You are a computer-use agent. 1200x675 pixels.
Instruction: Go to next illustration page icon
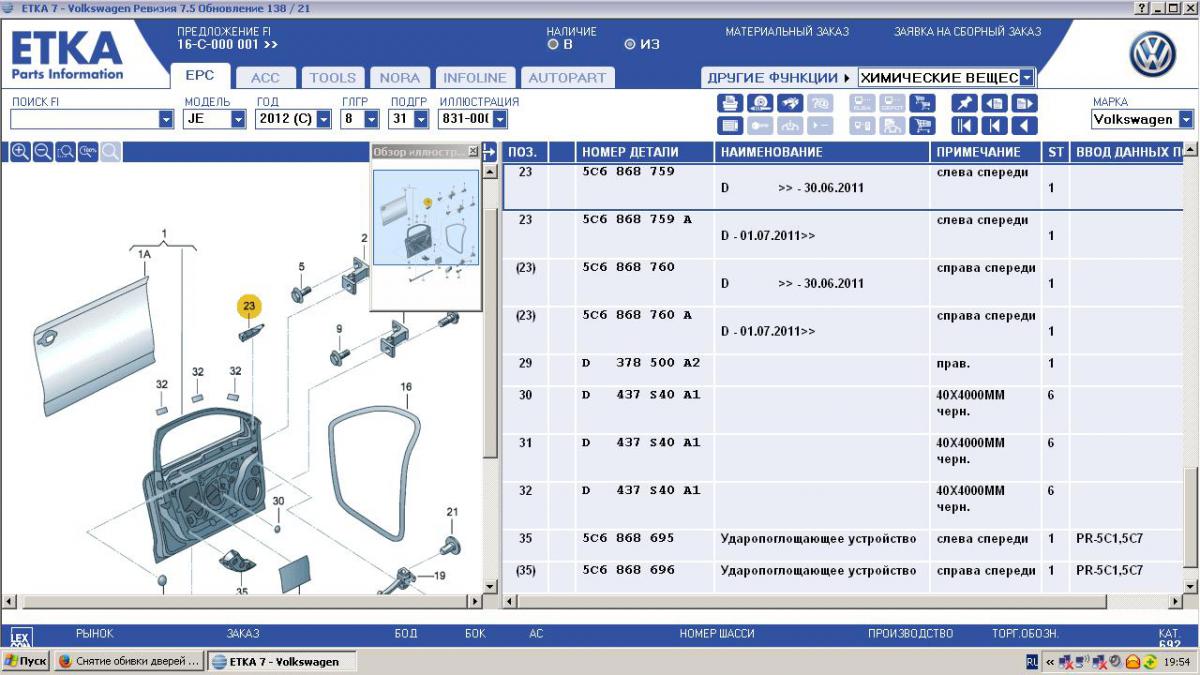click(1024, 103)
